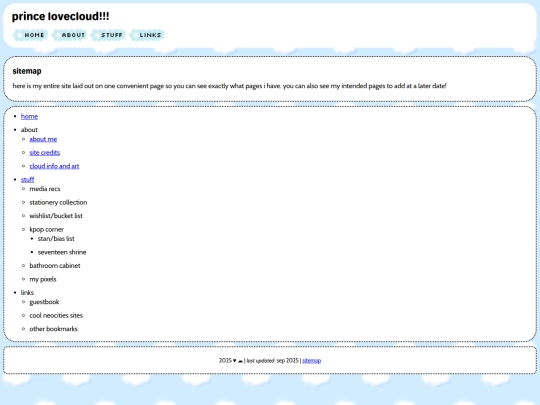This screenshot has height=405, width=540.
Task: Follow the 'stuff' sitemap link
Action: click(x=27, y=179)
